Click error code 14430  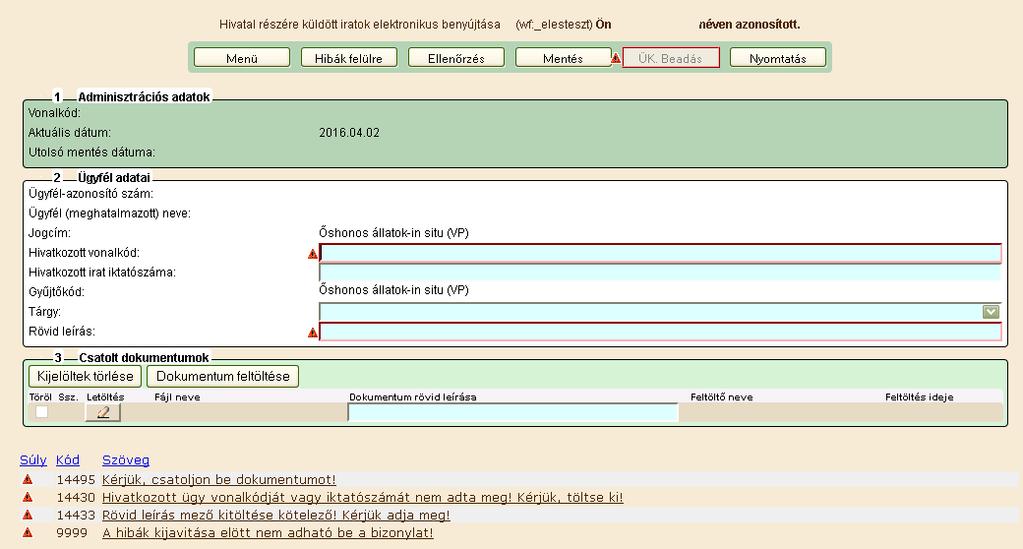pos(76,497)
